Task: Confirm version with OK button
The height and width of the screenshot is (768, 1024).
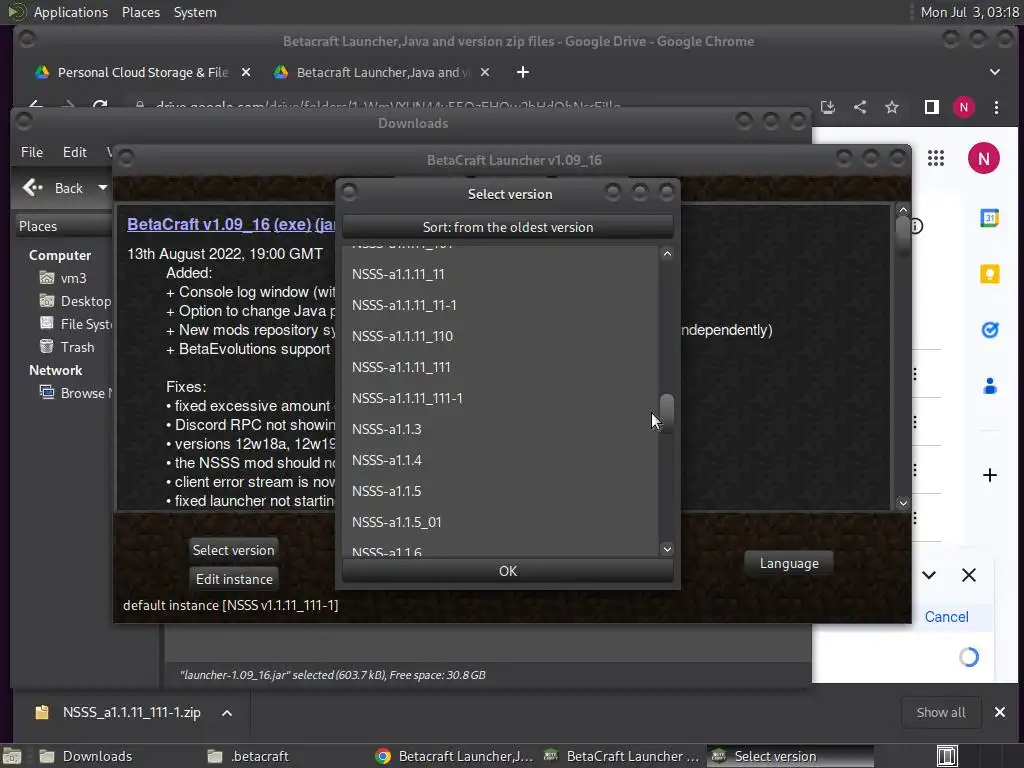Action: [x=507, y=571]
